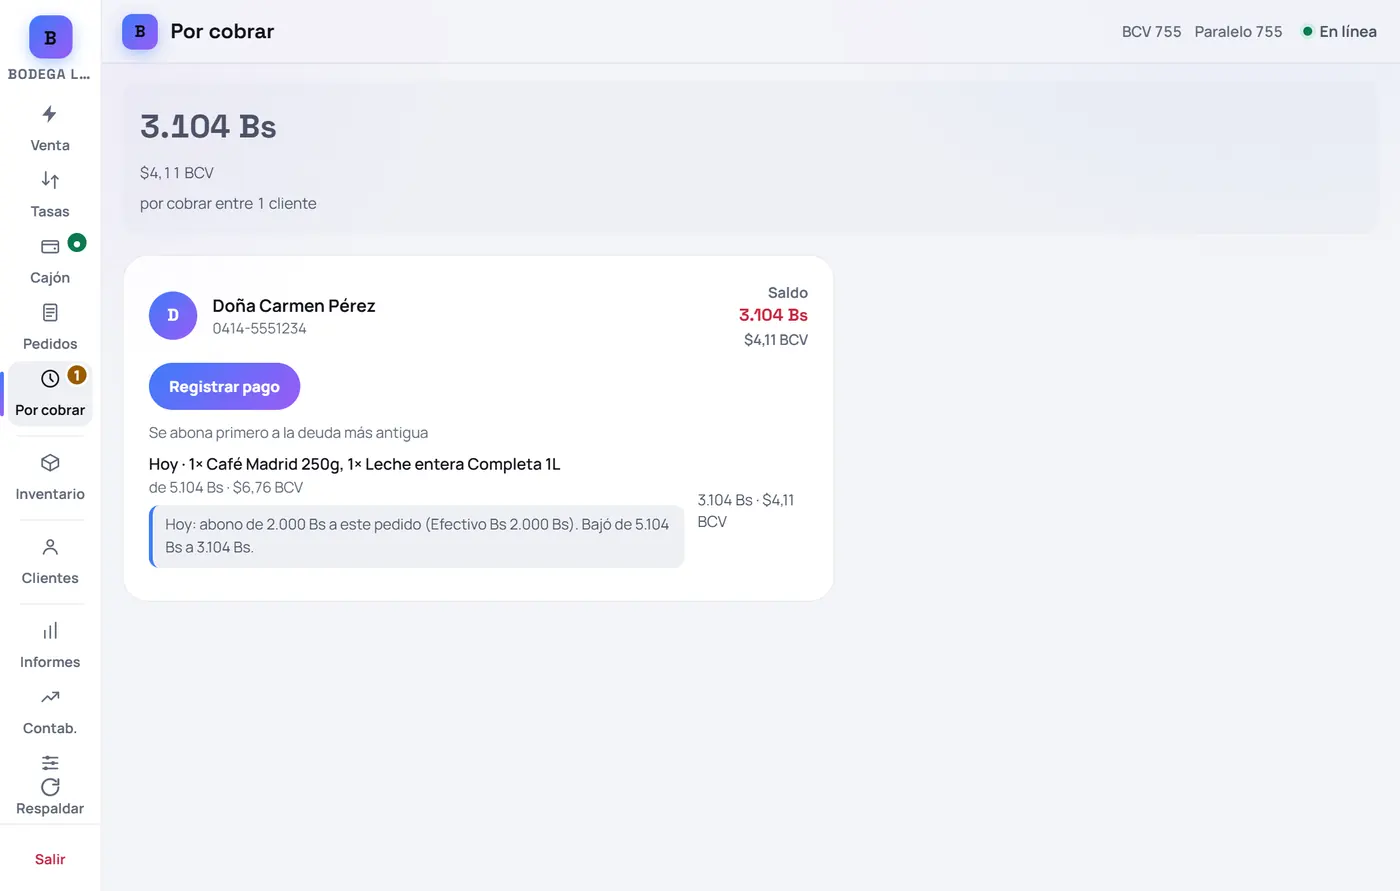The width and height of the screenshot is (1400, 891).
Task: Open the Informes bar chart icon
Action: point(50,631)
